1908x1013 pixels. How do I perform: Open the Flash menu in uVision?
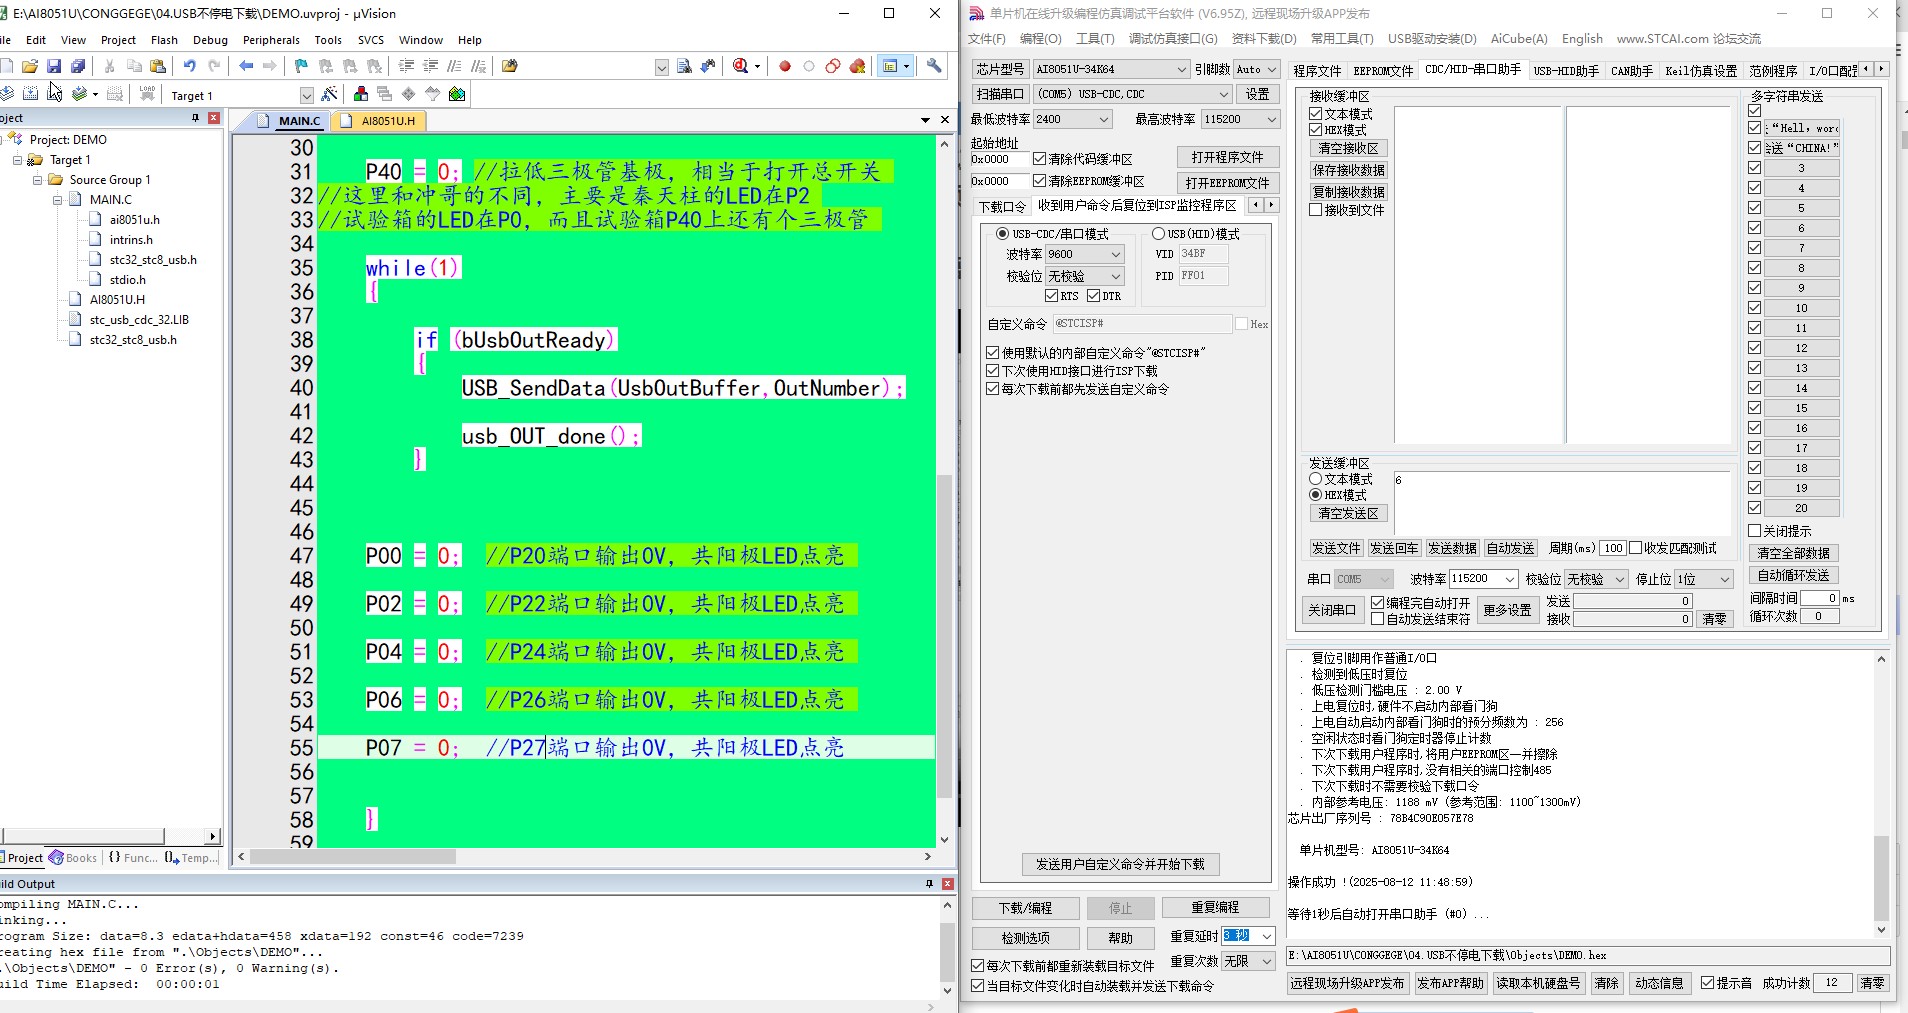click(x=164, y=40)
